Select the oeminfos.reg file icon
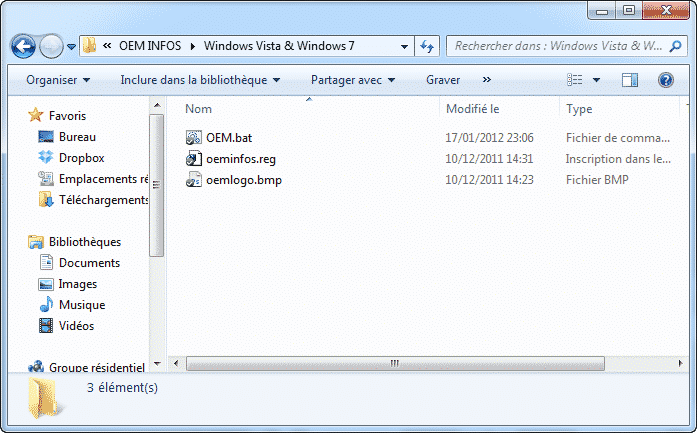 (x=194, y=159)
